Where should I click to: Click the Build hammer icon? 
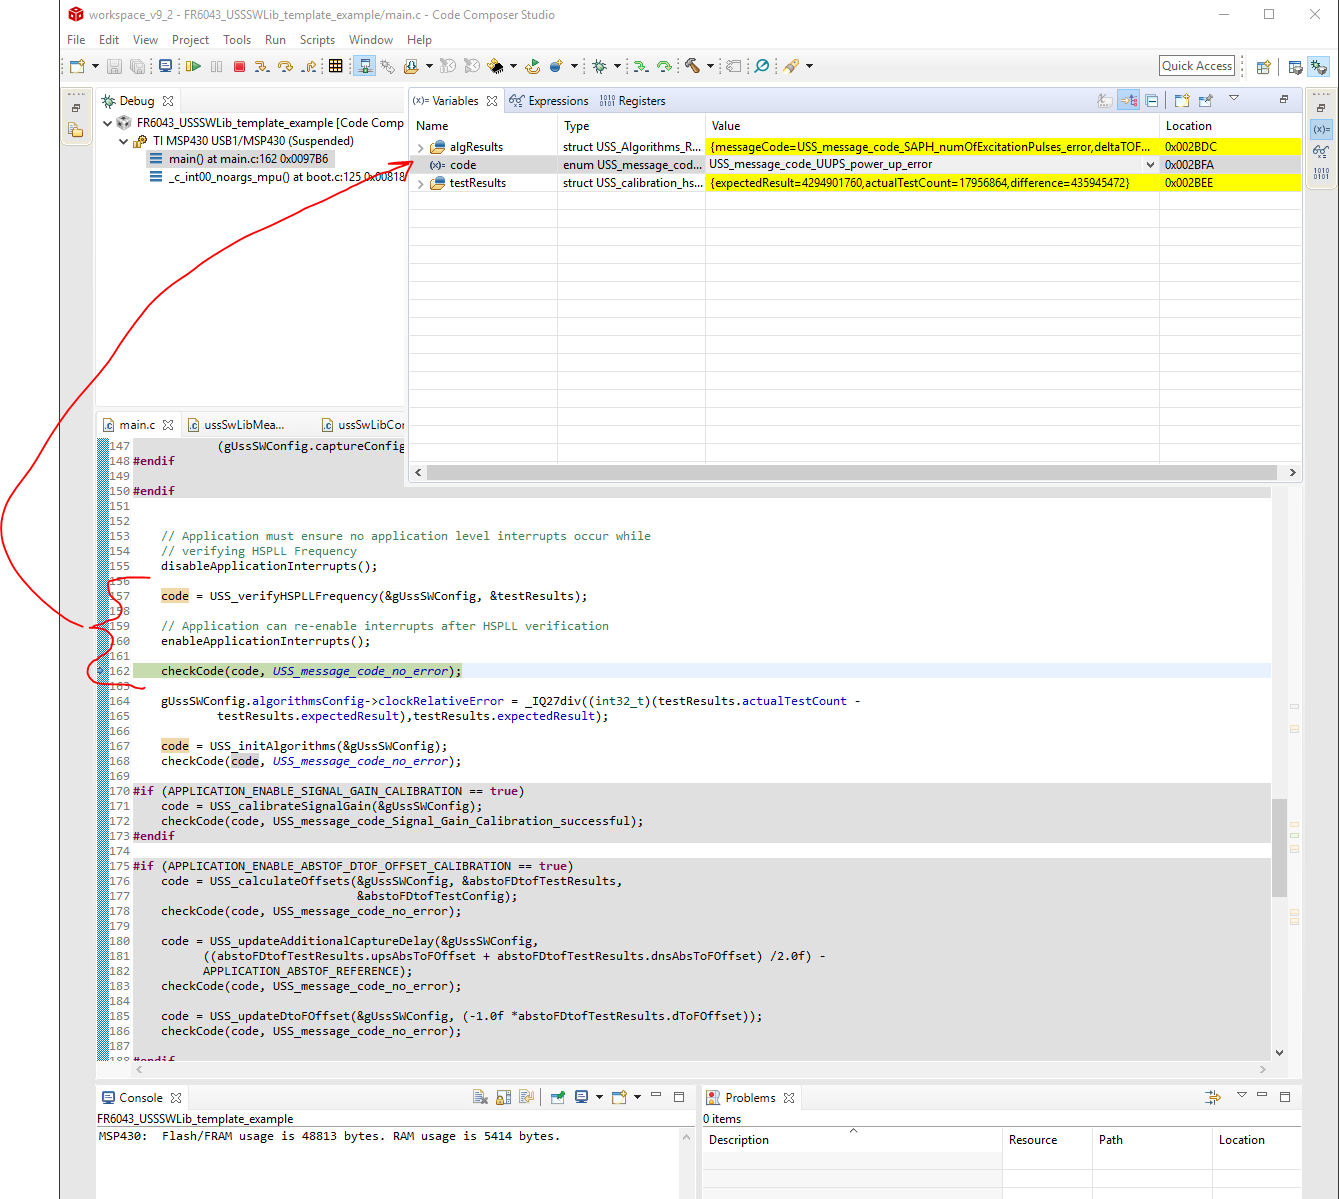pos(692,66)
